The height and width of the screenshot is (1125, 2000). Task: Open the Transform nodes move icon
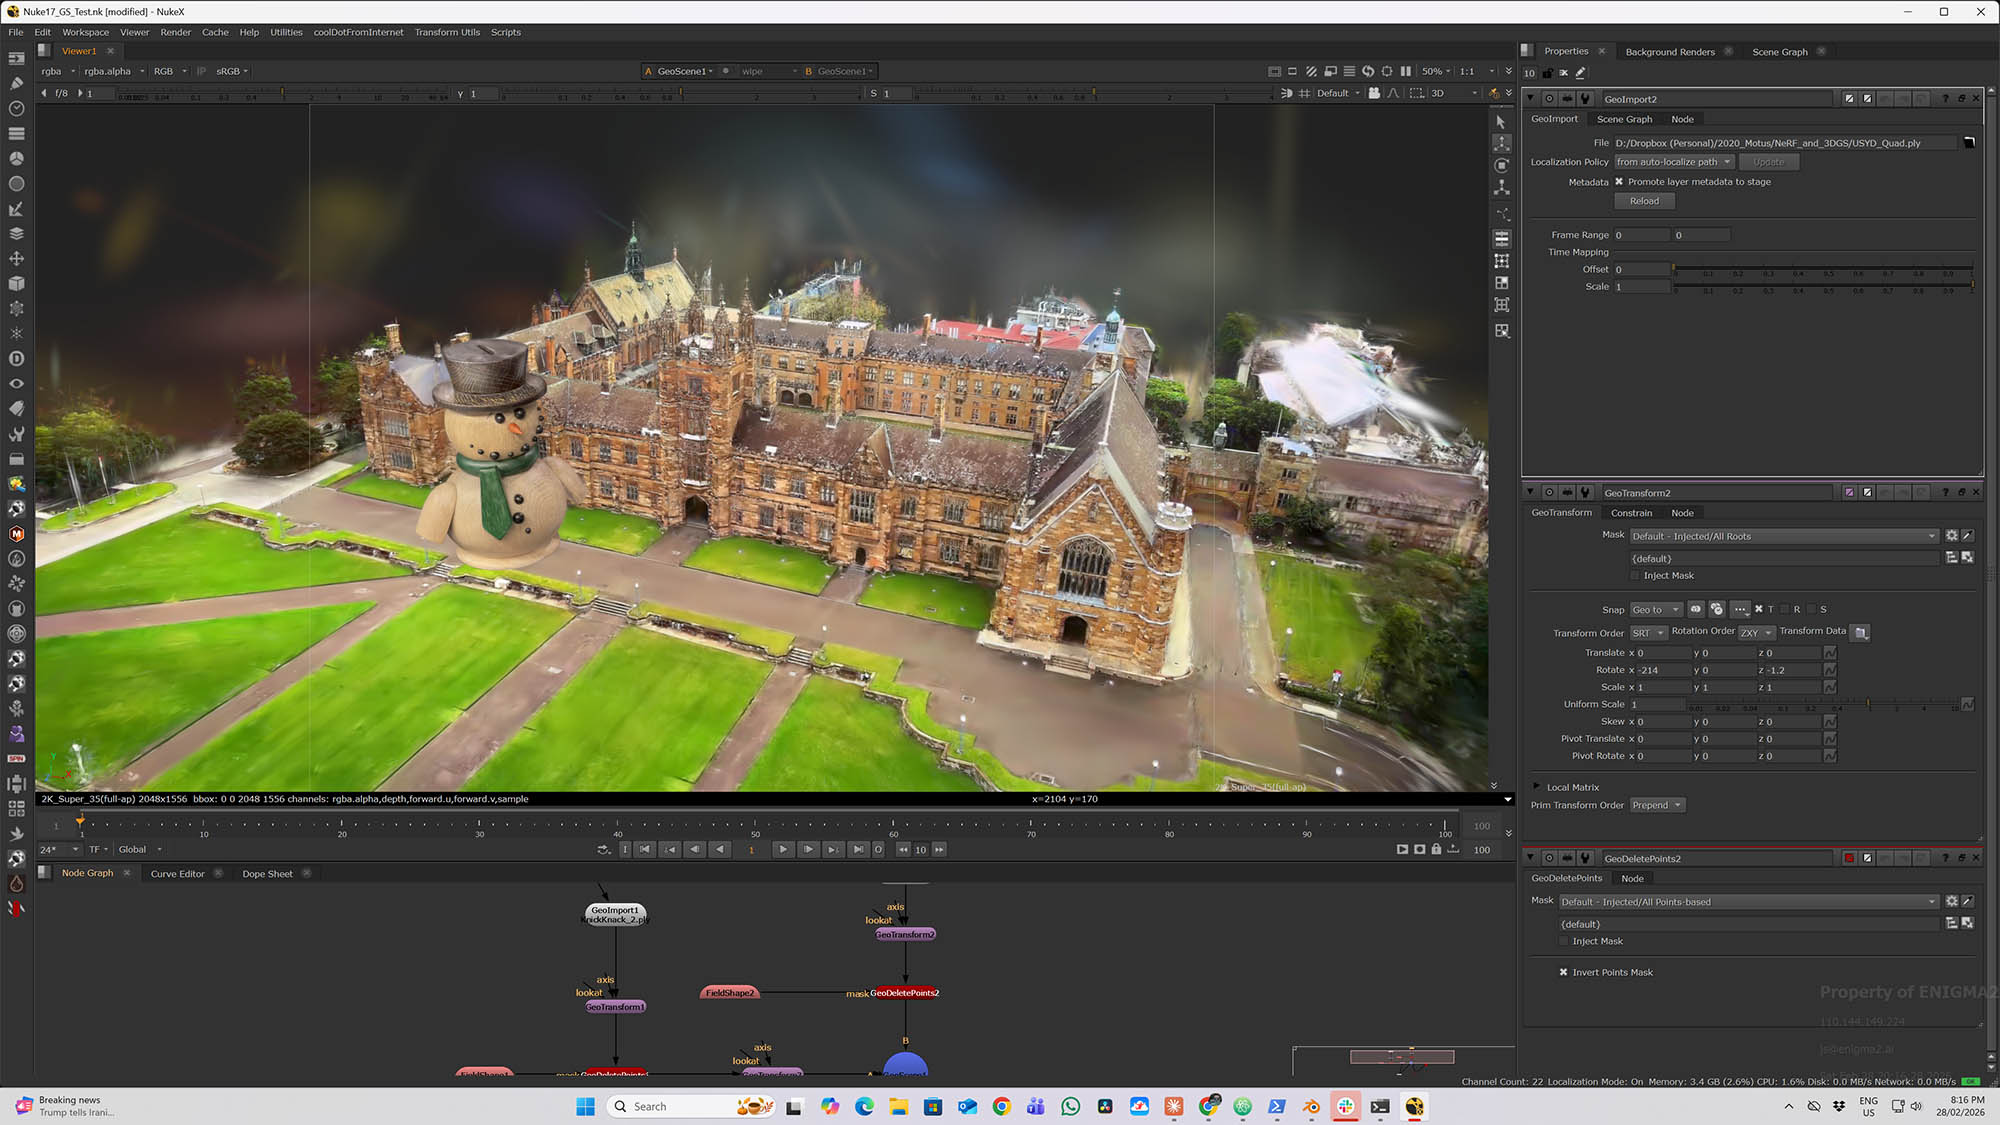point(16,258)
